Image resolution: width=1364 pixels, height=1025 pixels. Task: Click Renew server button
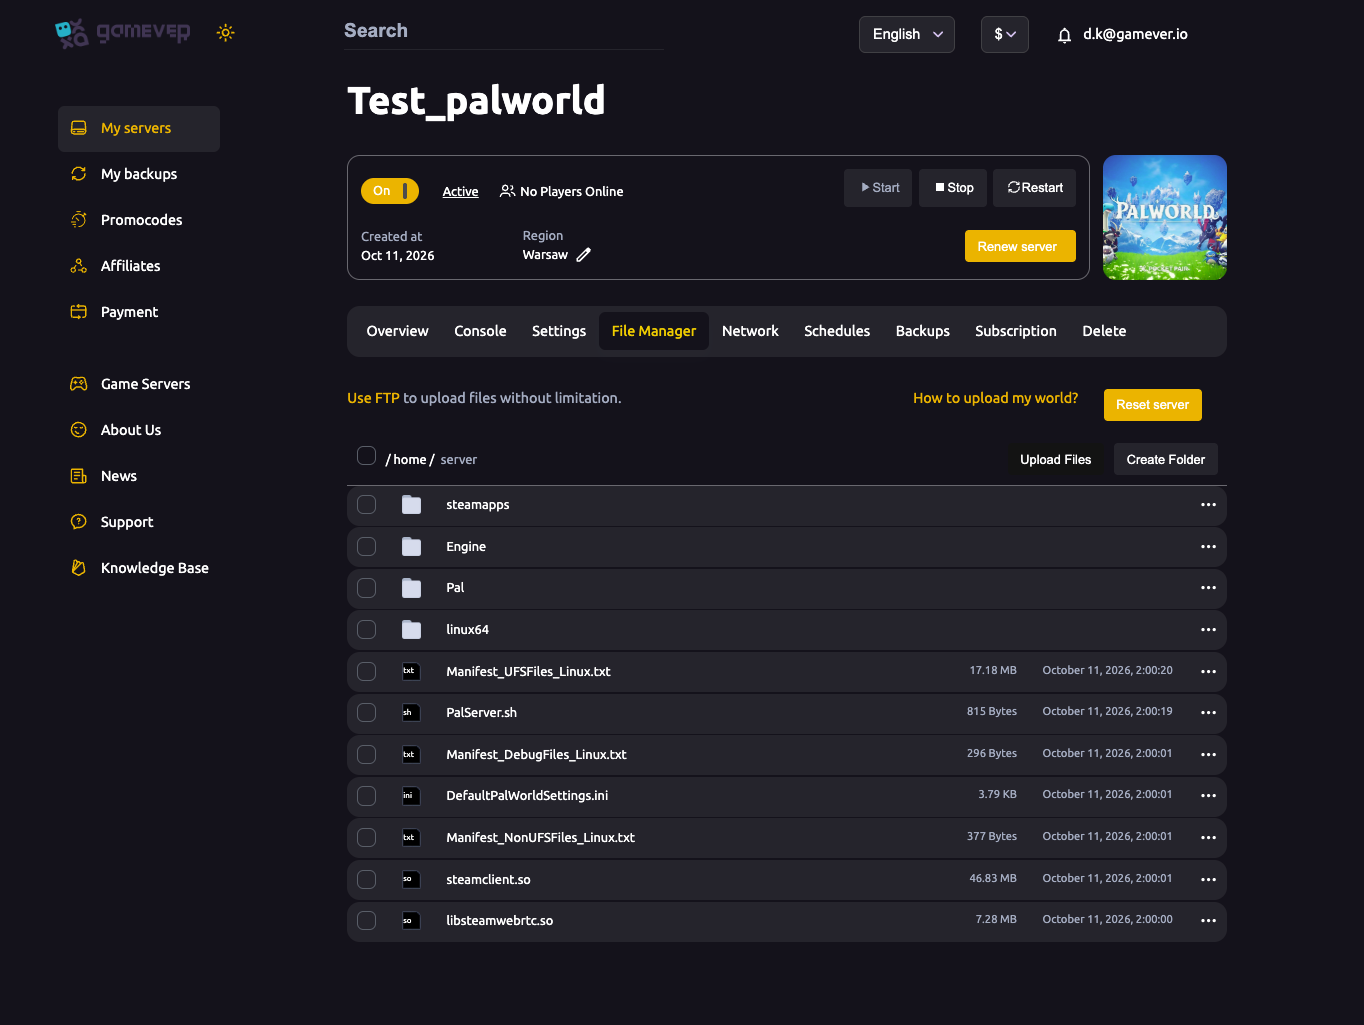coord(1020,246)
